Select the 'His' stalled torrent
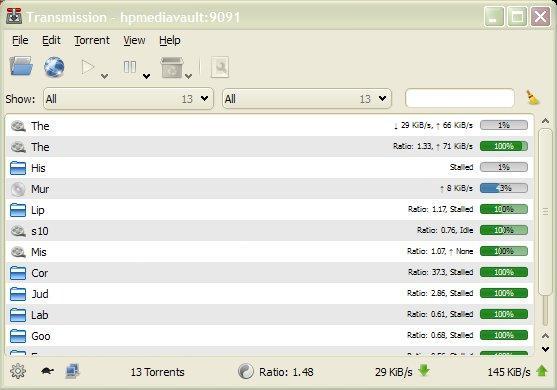The width and height of the screenshot is (557, 390). [x=270, y=168]
